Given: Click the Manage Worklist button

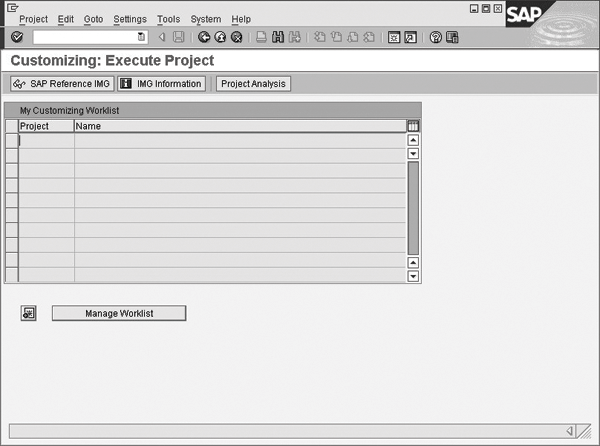Looking at the screenshot, I should 119,313.
